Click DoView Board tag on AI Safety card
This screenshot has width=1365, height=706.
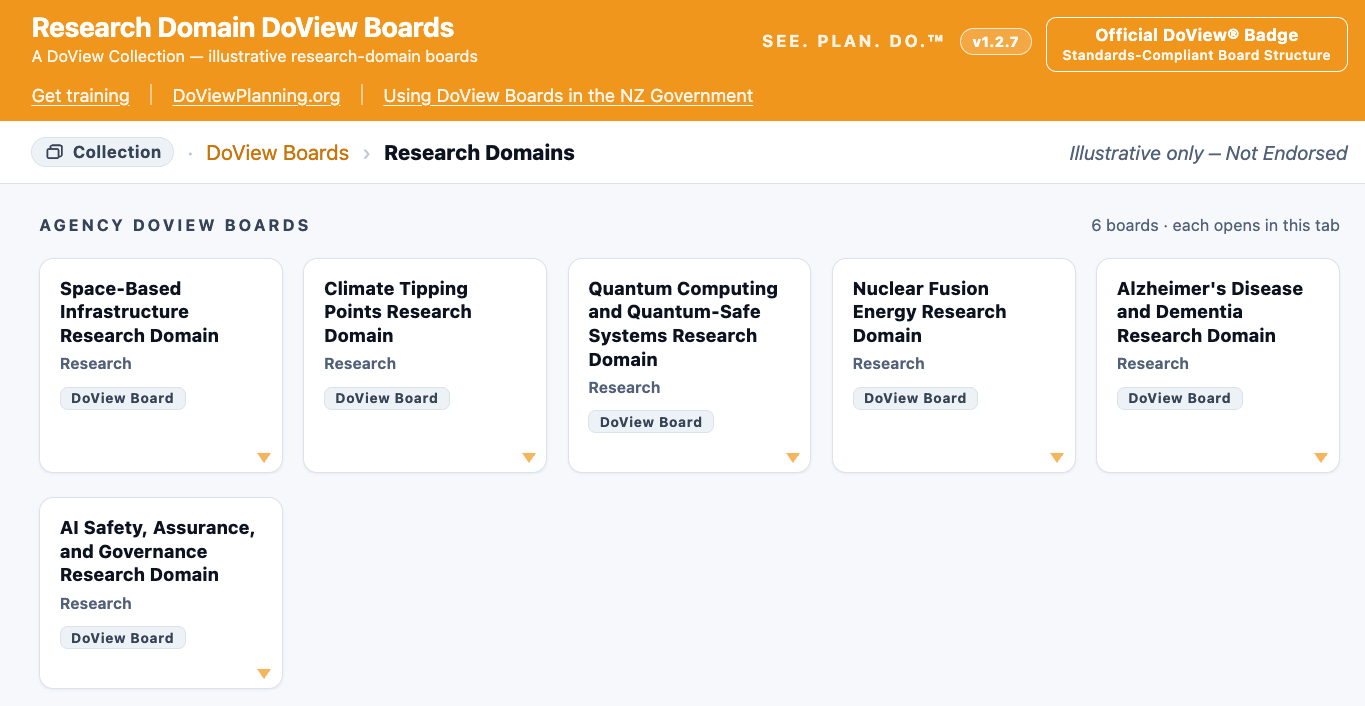[x=123, y=638]
